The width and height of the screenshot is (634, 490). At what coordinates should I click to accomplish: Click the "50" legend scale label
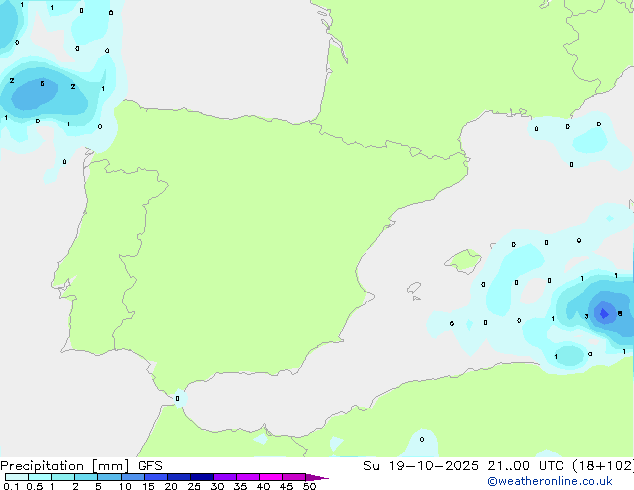point(309,486)
